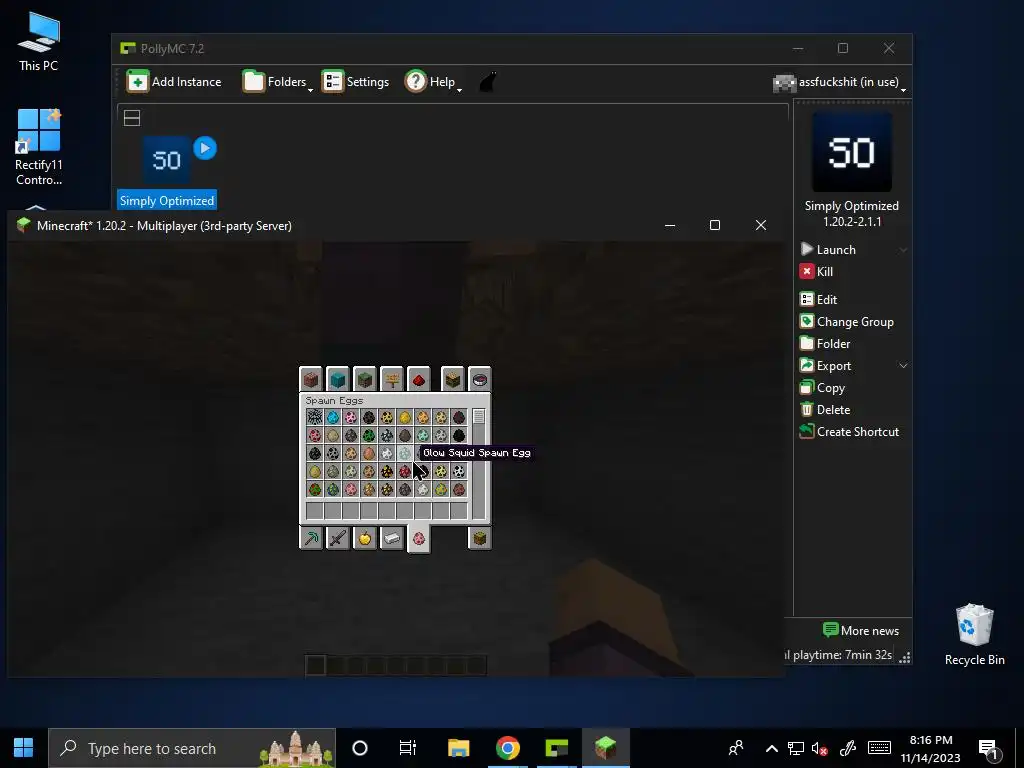Viewport: 1024px width, 768px height.
Task: Select the Simply Optimized instance
Action: [x=167, y=172]
